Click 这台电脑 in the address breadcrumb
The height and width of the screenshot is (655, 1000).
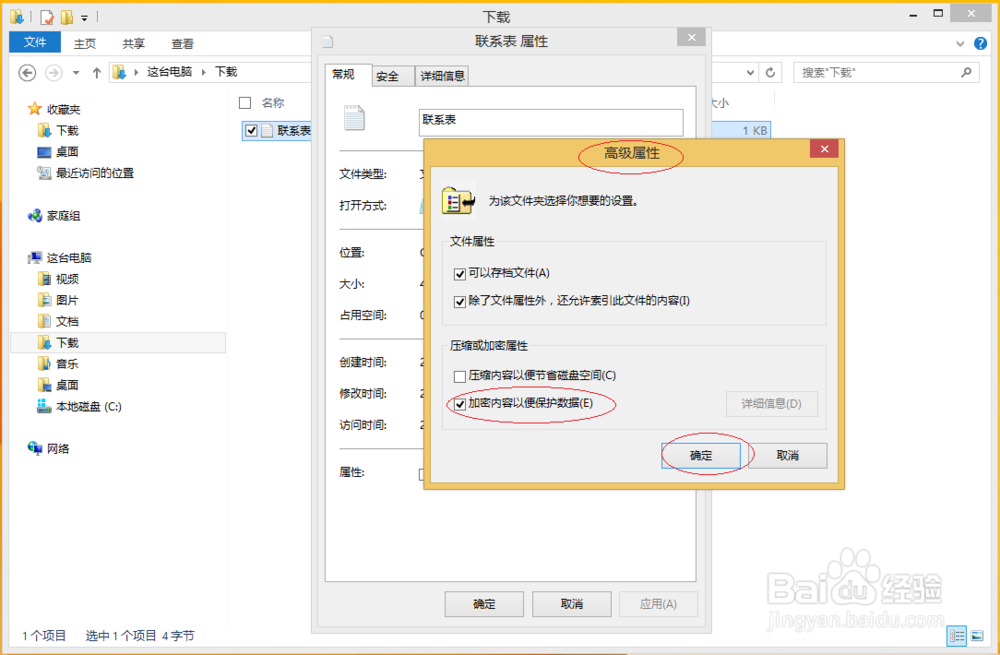[x=170, y=71]
